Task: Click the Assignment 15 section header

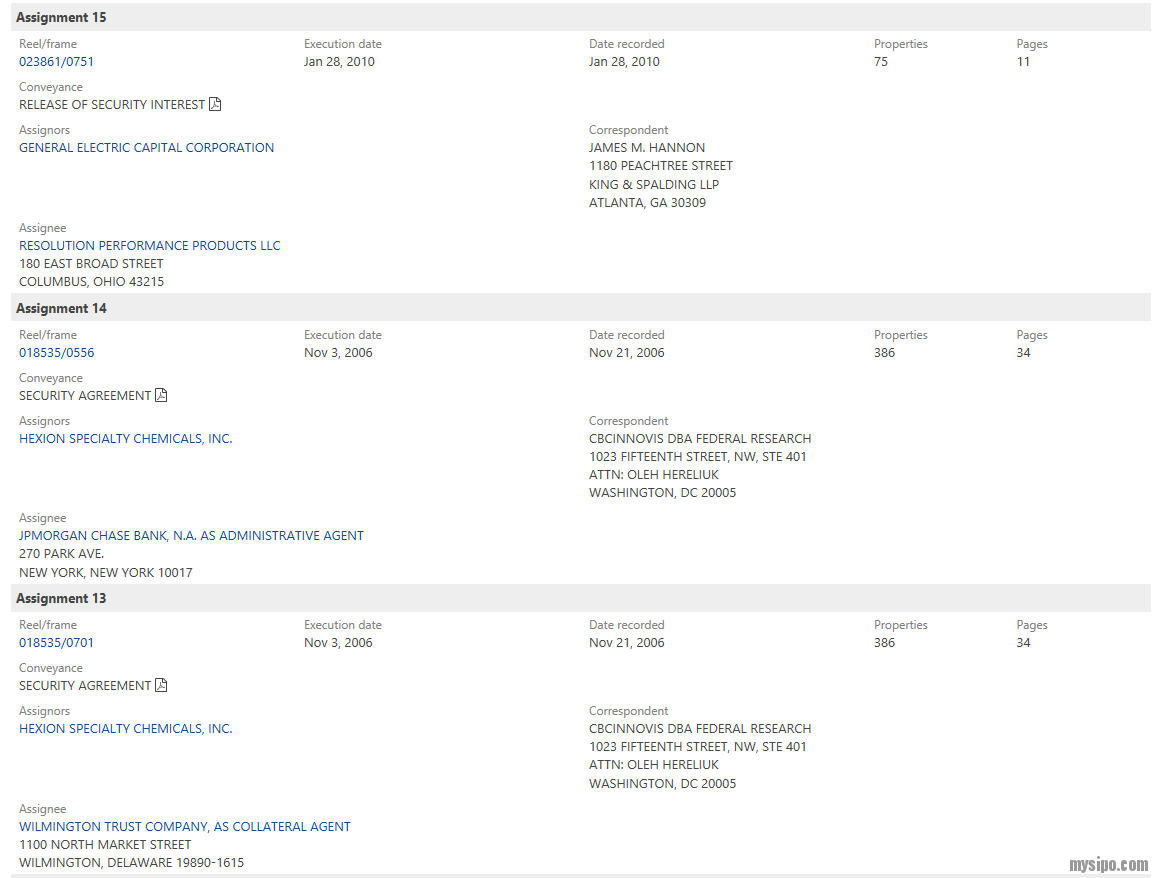Action: 61,18
